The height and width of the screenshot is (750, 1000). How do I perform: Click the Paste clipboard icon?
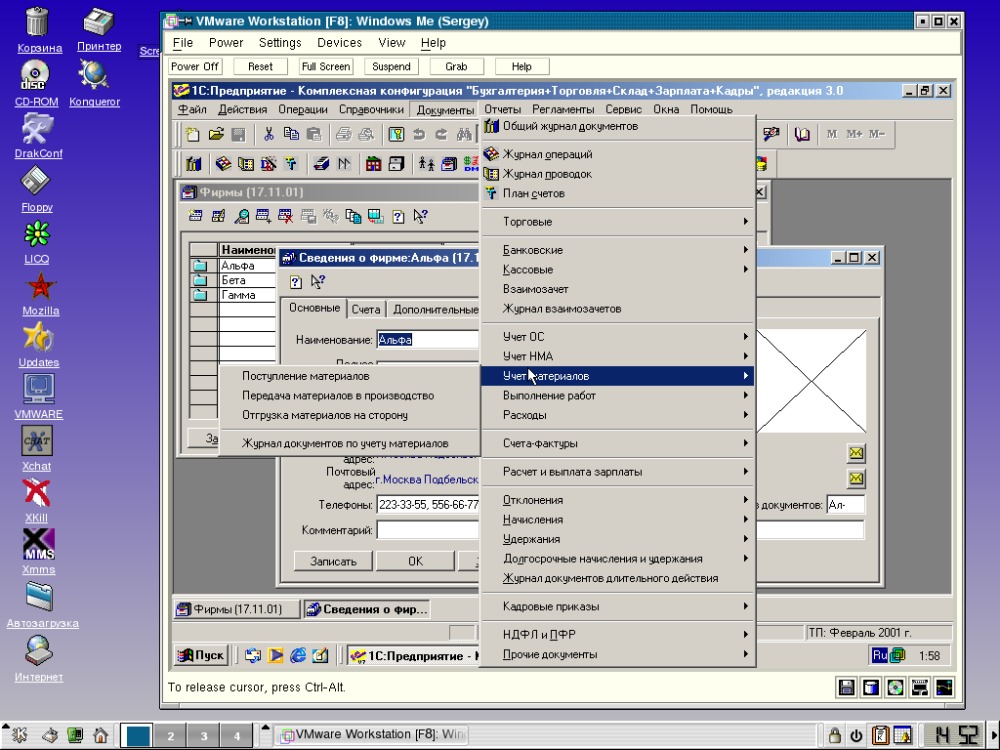click(314, 134)
